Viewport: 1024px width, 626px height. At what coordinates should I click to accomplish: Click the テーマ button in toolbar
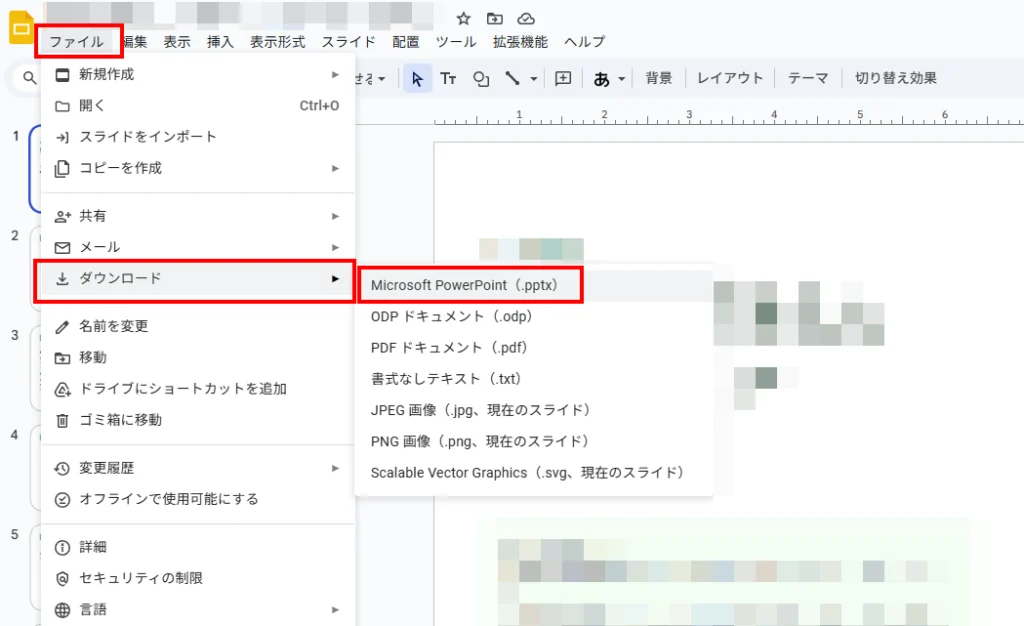808,78
